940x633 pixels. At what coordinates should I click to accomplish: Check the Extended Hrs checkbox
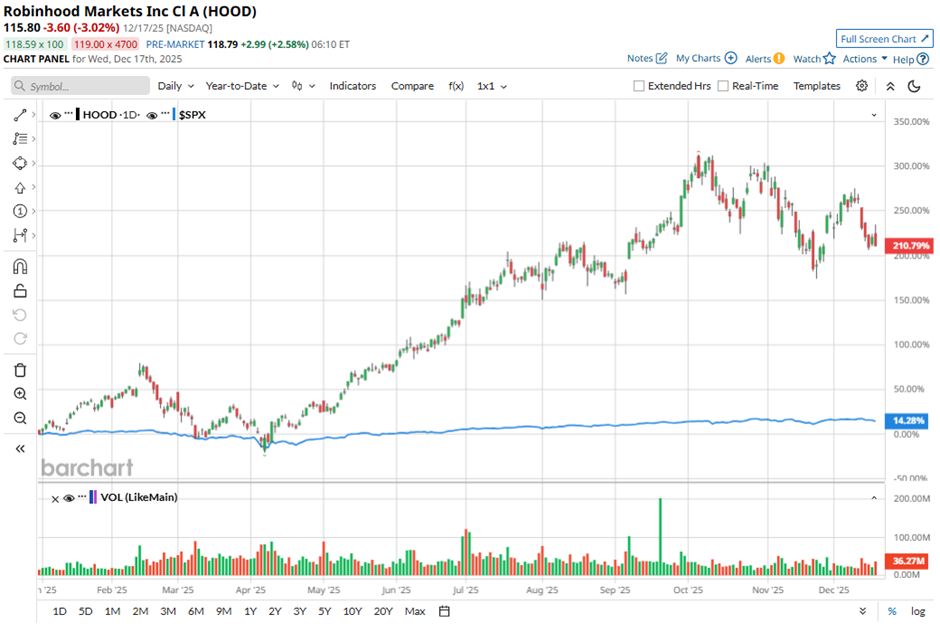coord(637,86)
